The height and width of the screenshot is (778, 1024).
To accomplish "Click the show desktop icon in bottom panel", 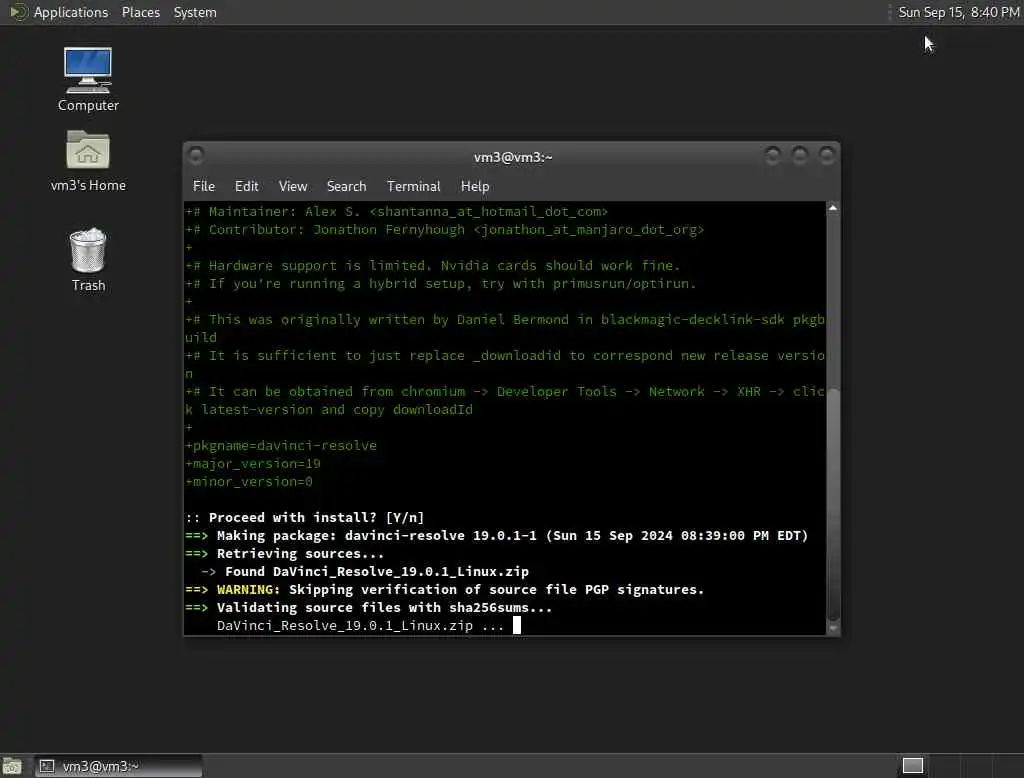I will (12, 766).
